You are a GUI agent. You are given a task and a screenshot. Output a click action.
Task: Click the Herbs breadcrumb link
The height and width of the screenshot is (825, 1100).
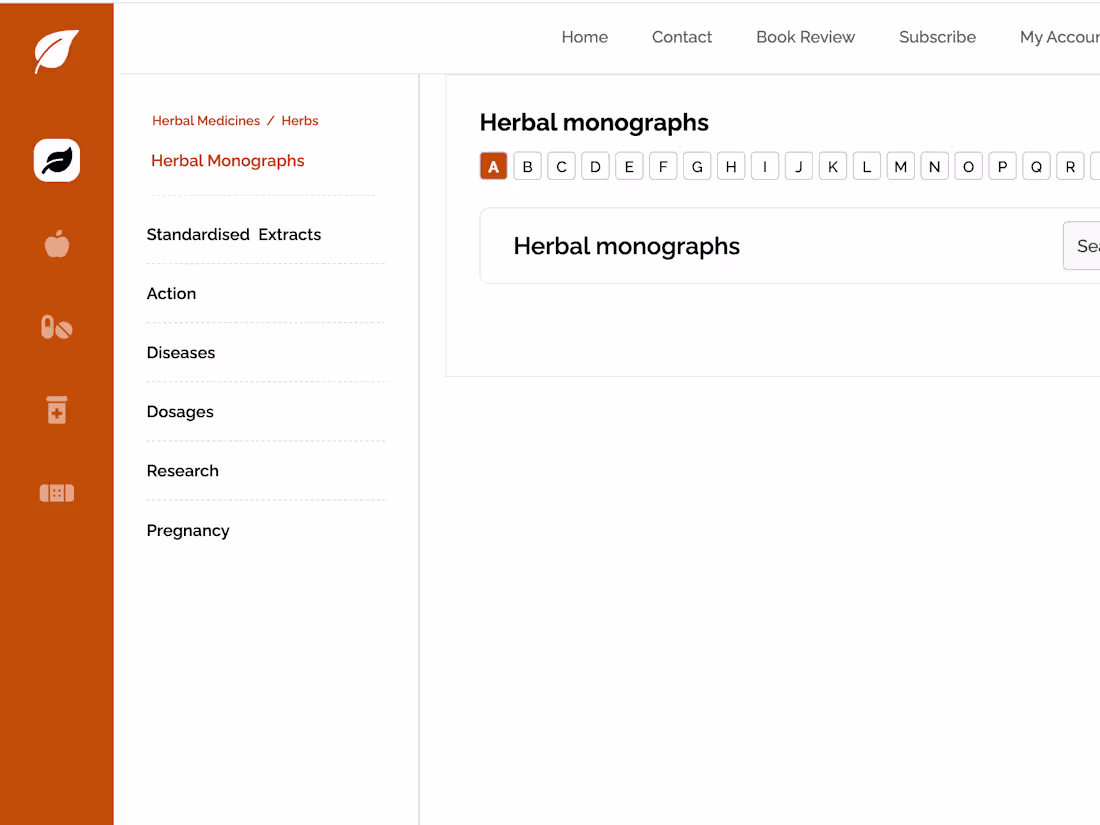300,121
